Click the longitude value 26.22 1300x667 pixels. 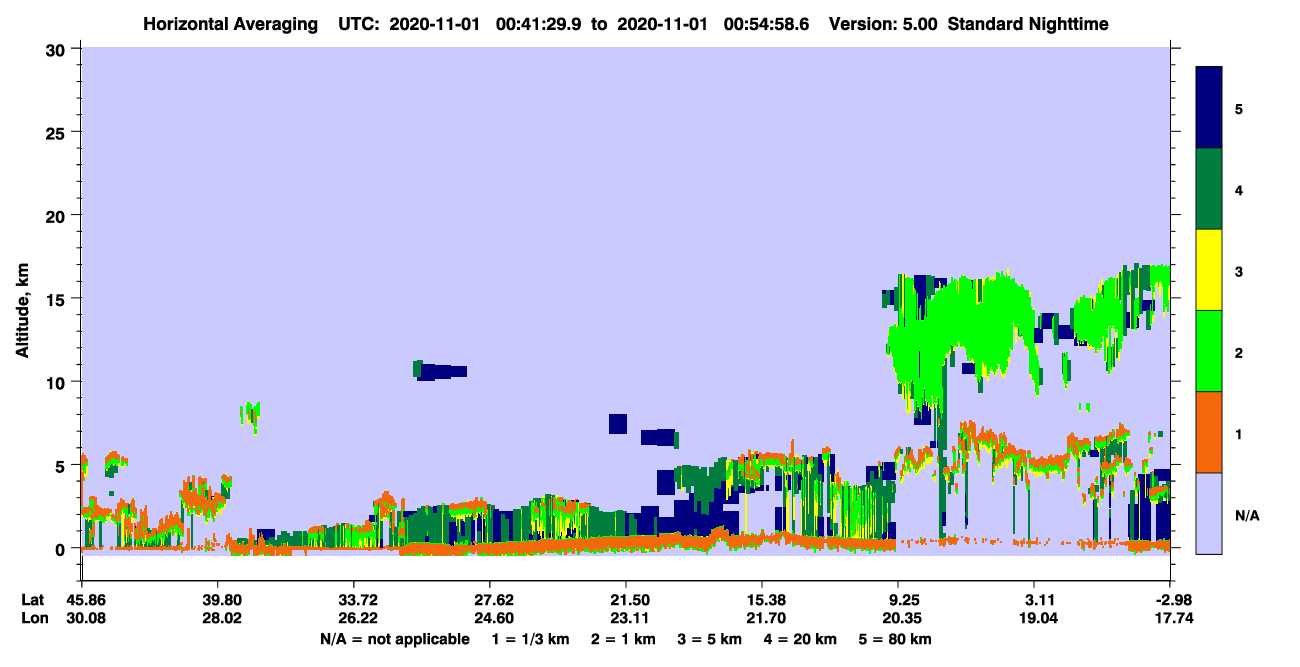click(353, 618)
